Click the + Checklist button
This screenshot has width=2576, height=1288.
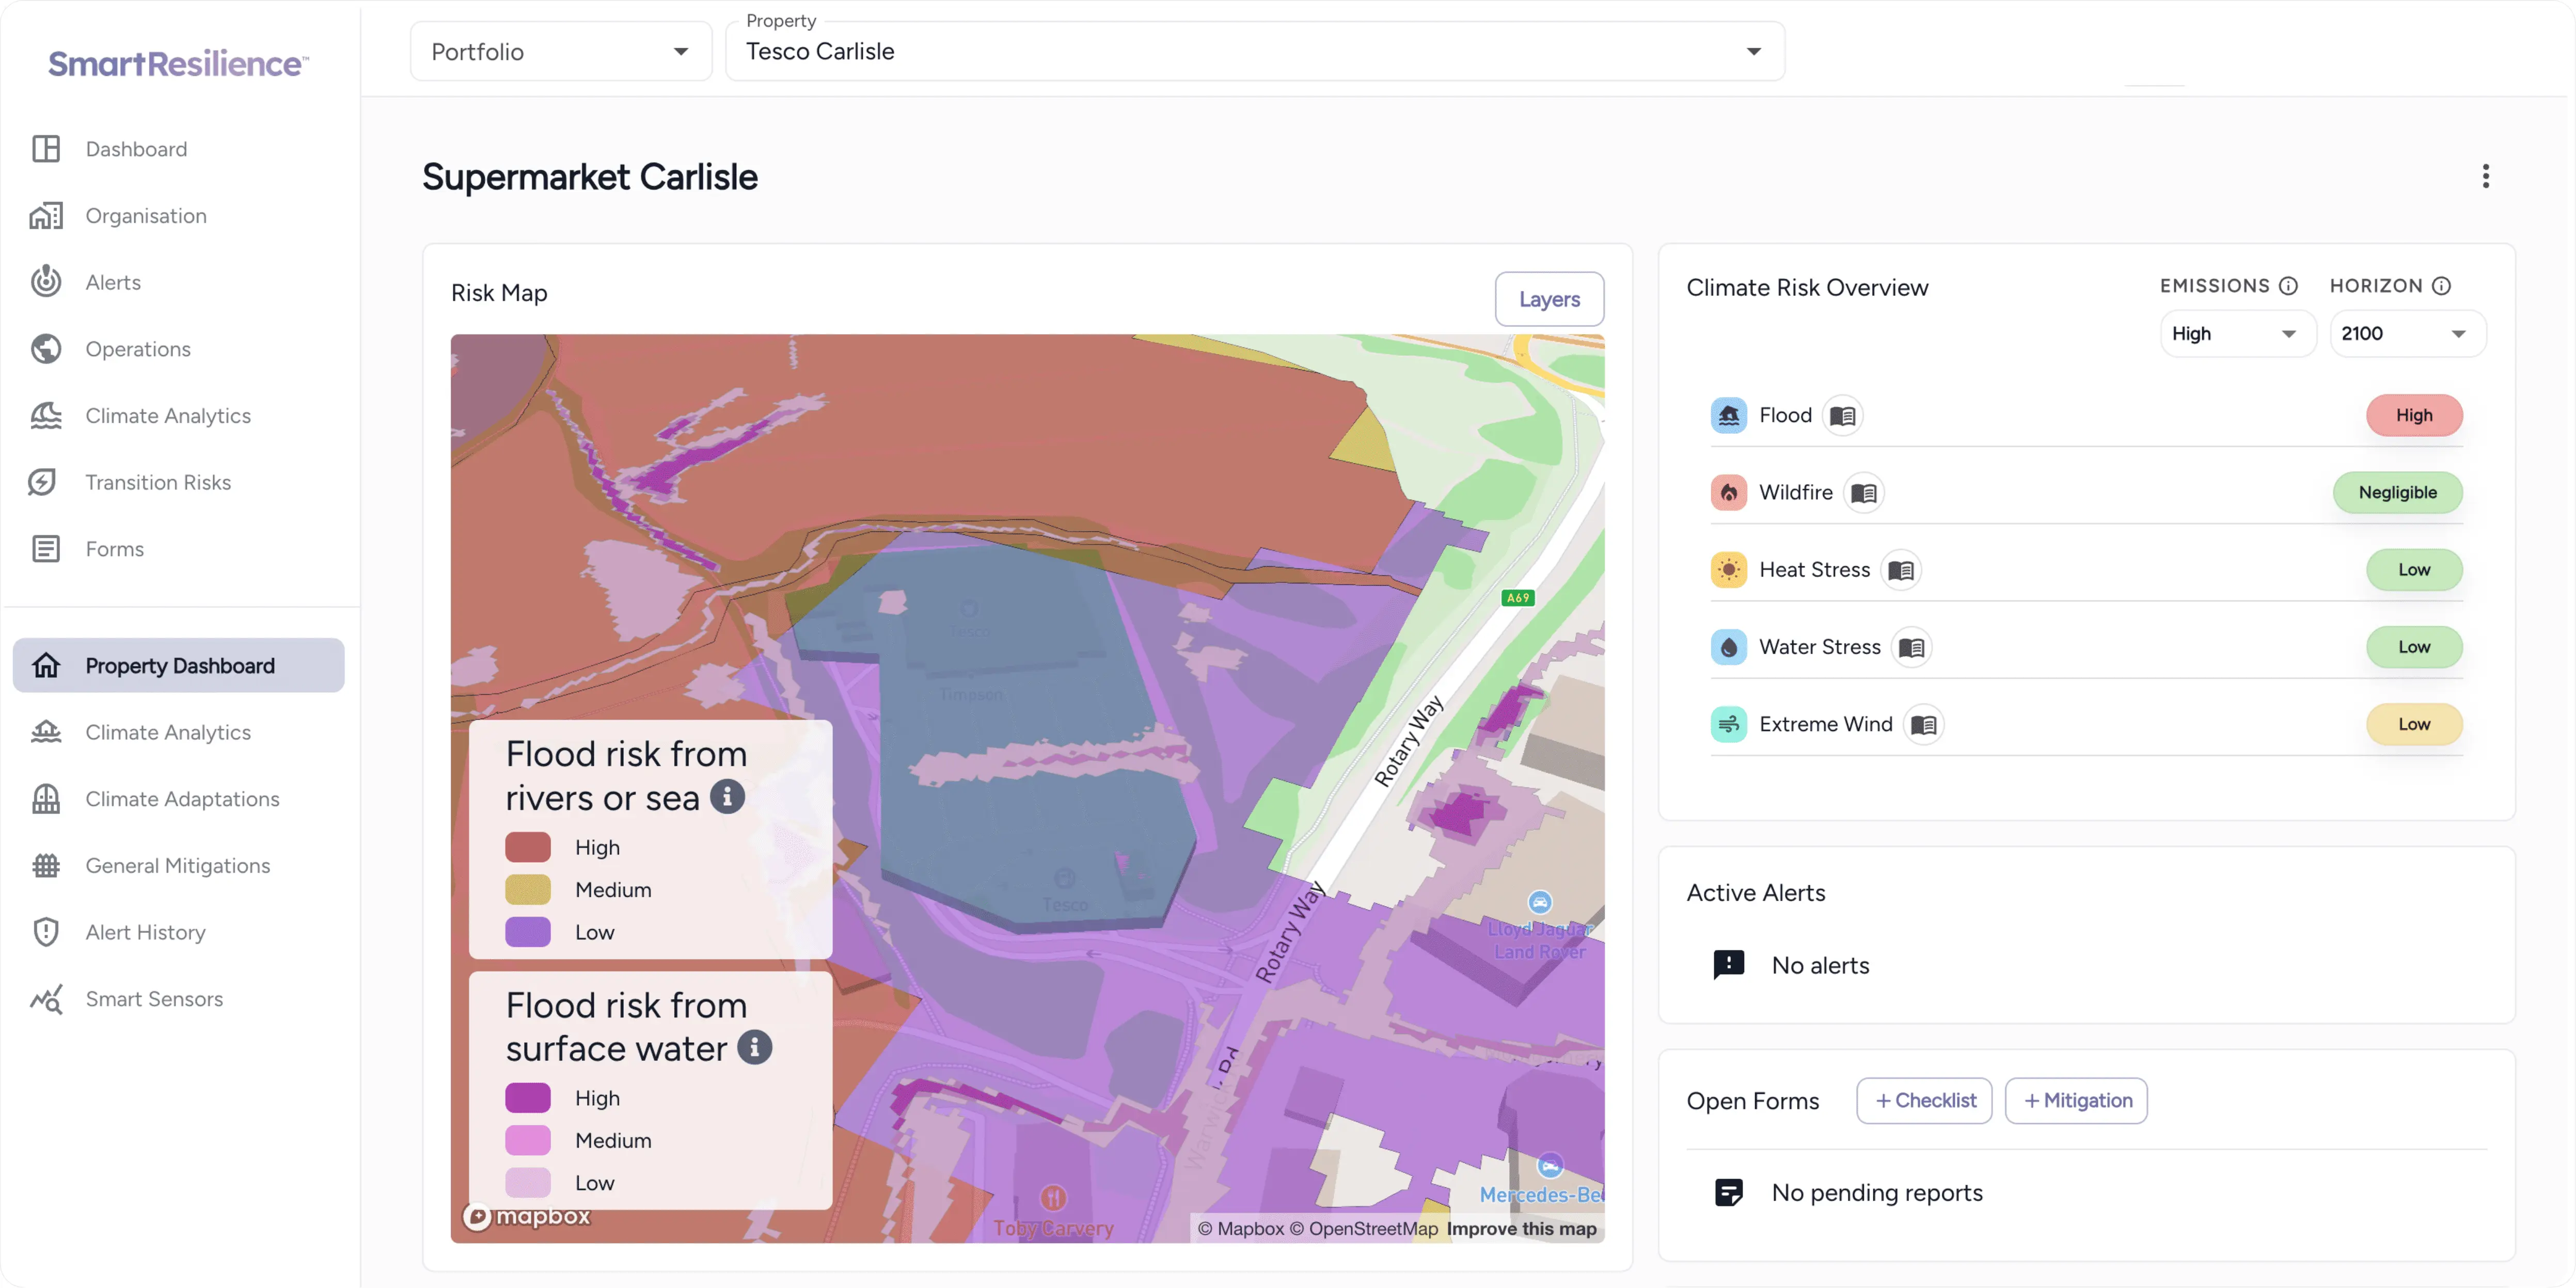(1924, 1101)
